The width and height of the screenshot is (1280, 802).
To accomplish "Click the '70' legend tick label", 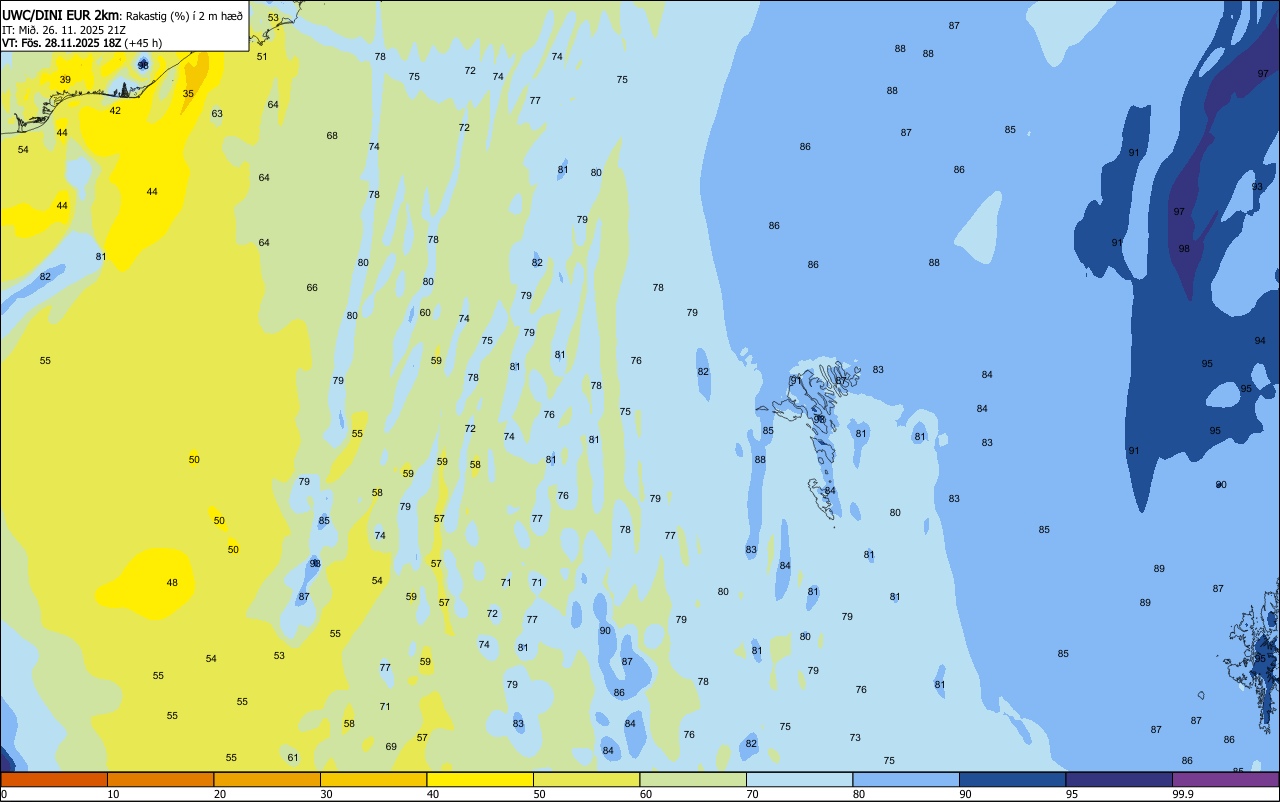I will pos(752,794).
